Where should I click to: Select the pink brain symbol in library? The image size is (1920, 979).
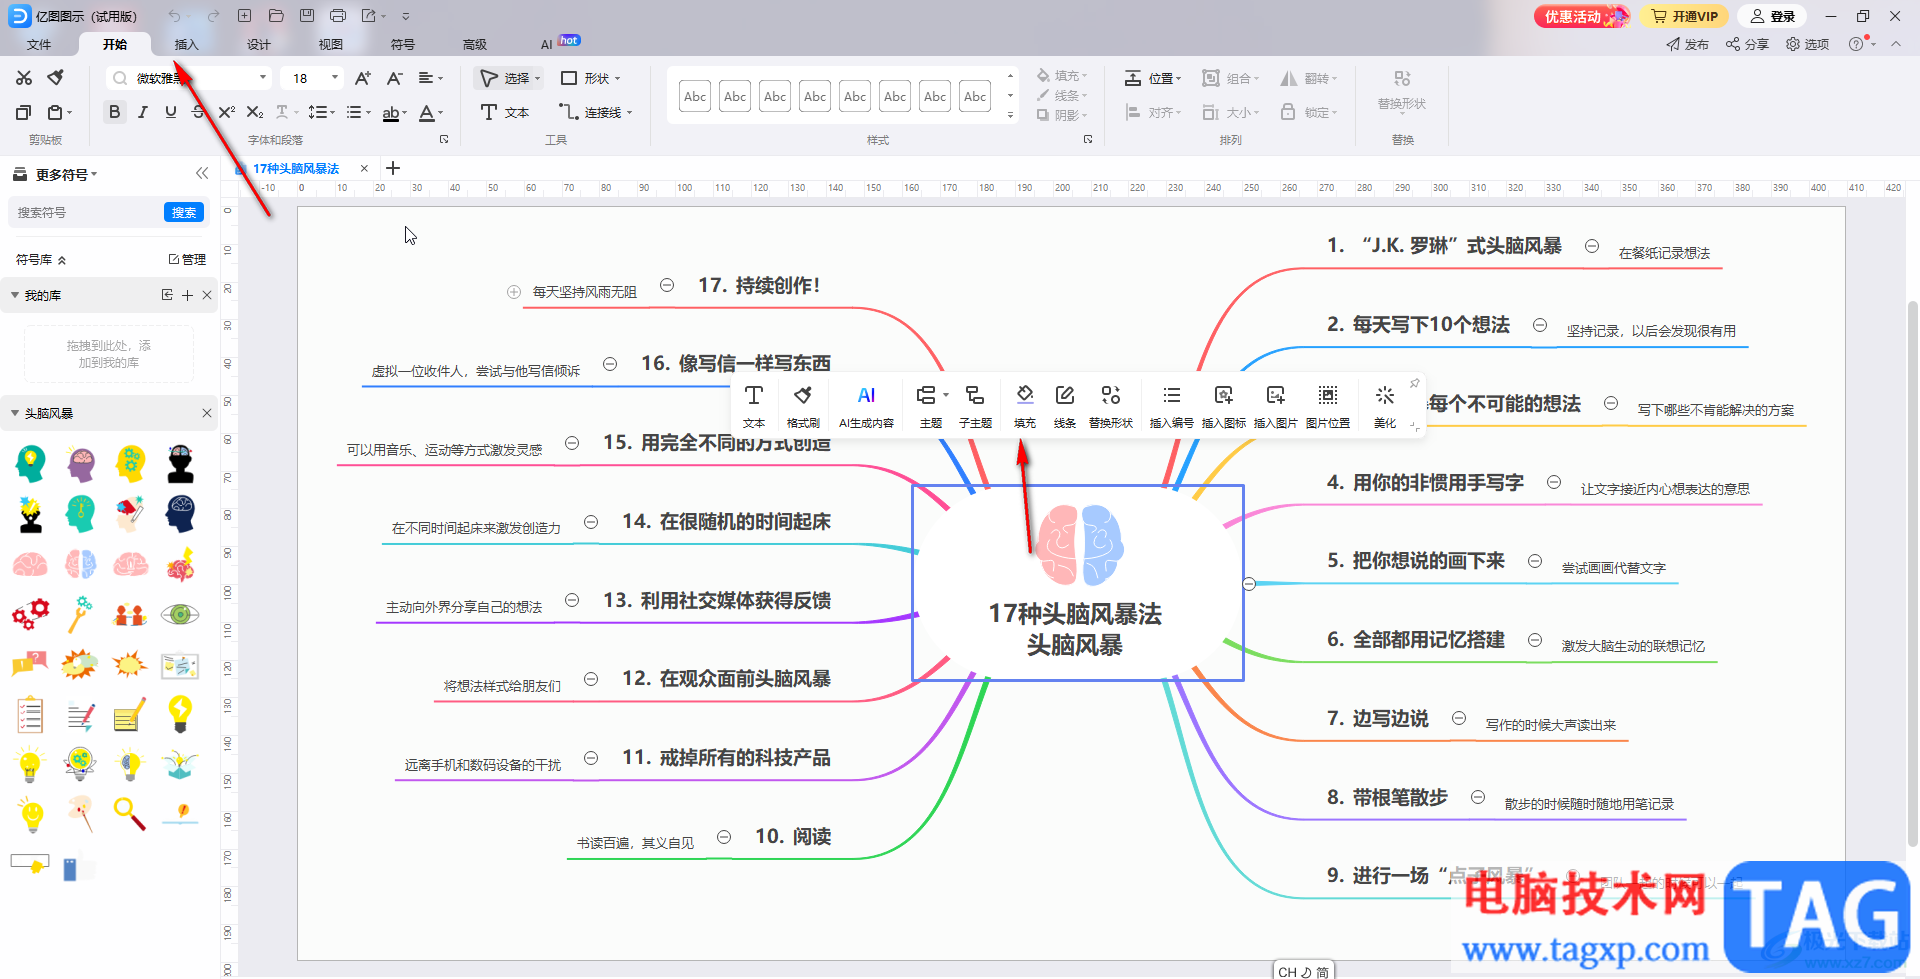click(x=30, y=564)
